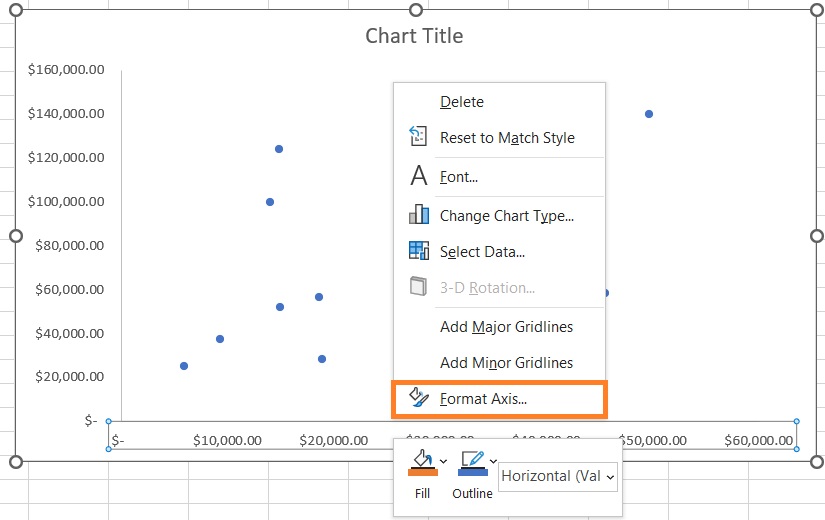
Task: Click the data point at $100,000.00 level
Action: point(270,202)
